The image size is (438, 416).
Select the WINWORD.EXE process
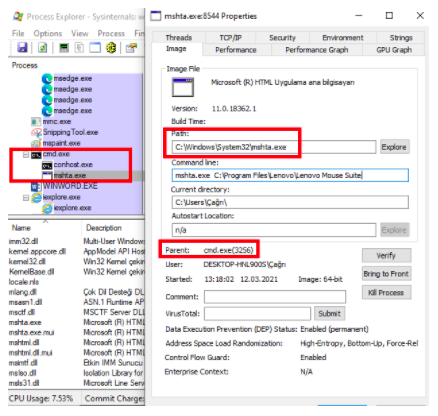[64, 186]
